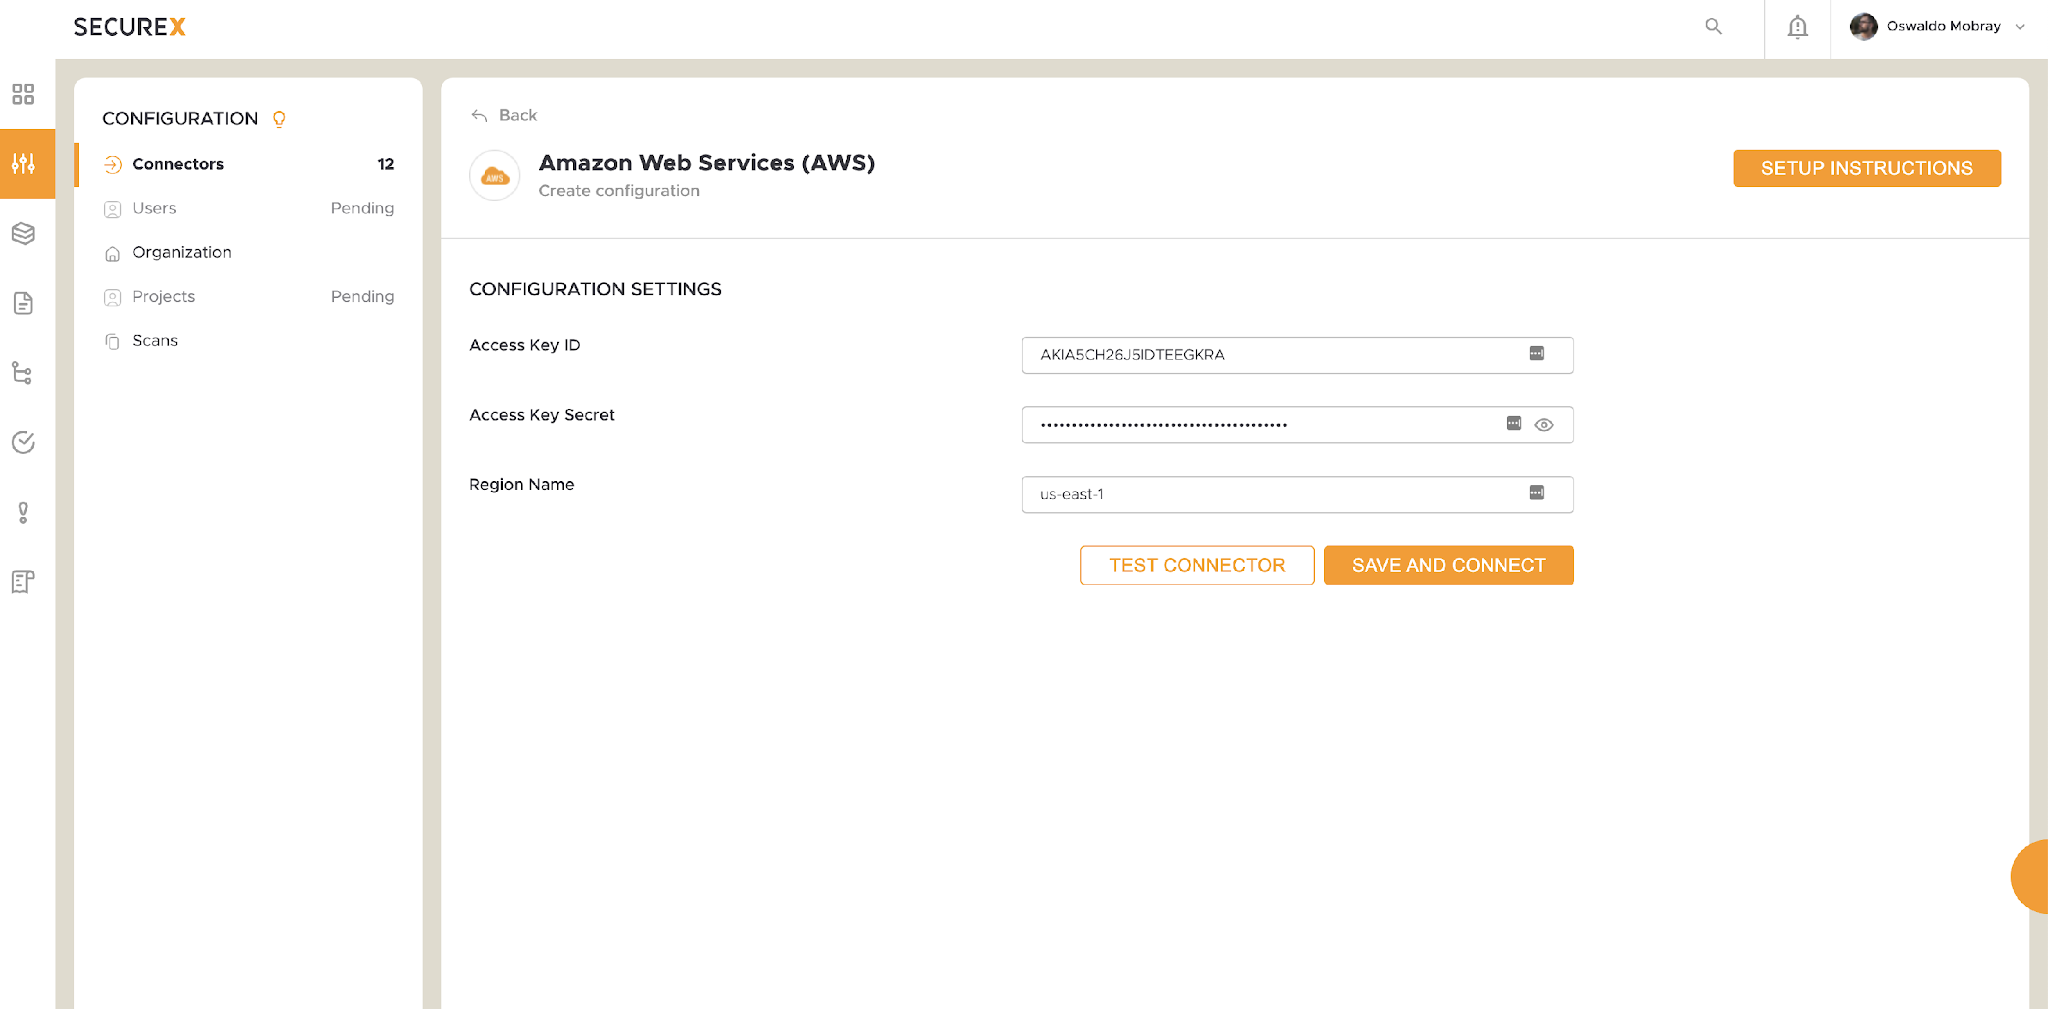2048x1009 pixels.
Task: Click the SECUREX logo
Action: tap(130, 27)
